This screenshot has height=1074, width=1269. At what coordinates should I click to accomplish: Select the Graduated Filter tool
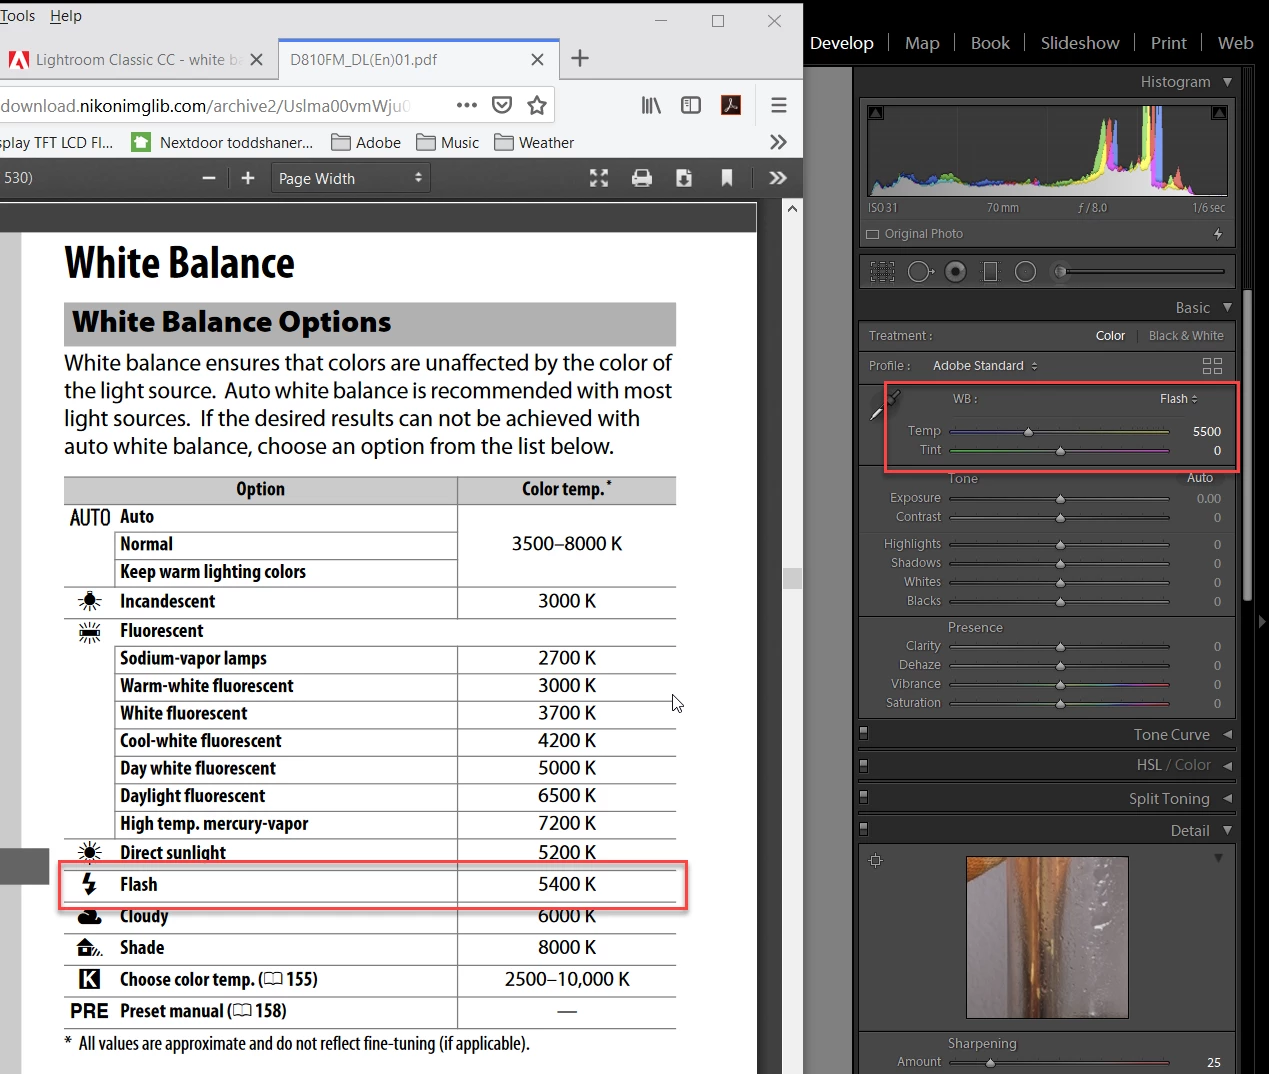coord(991,271)
